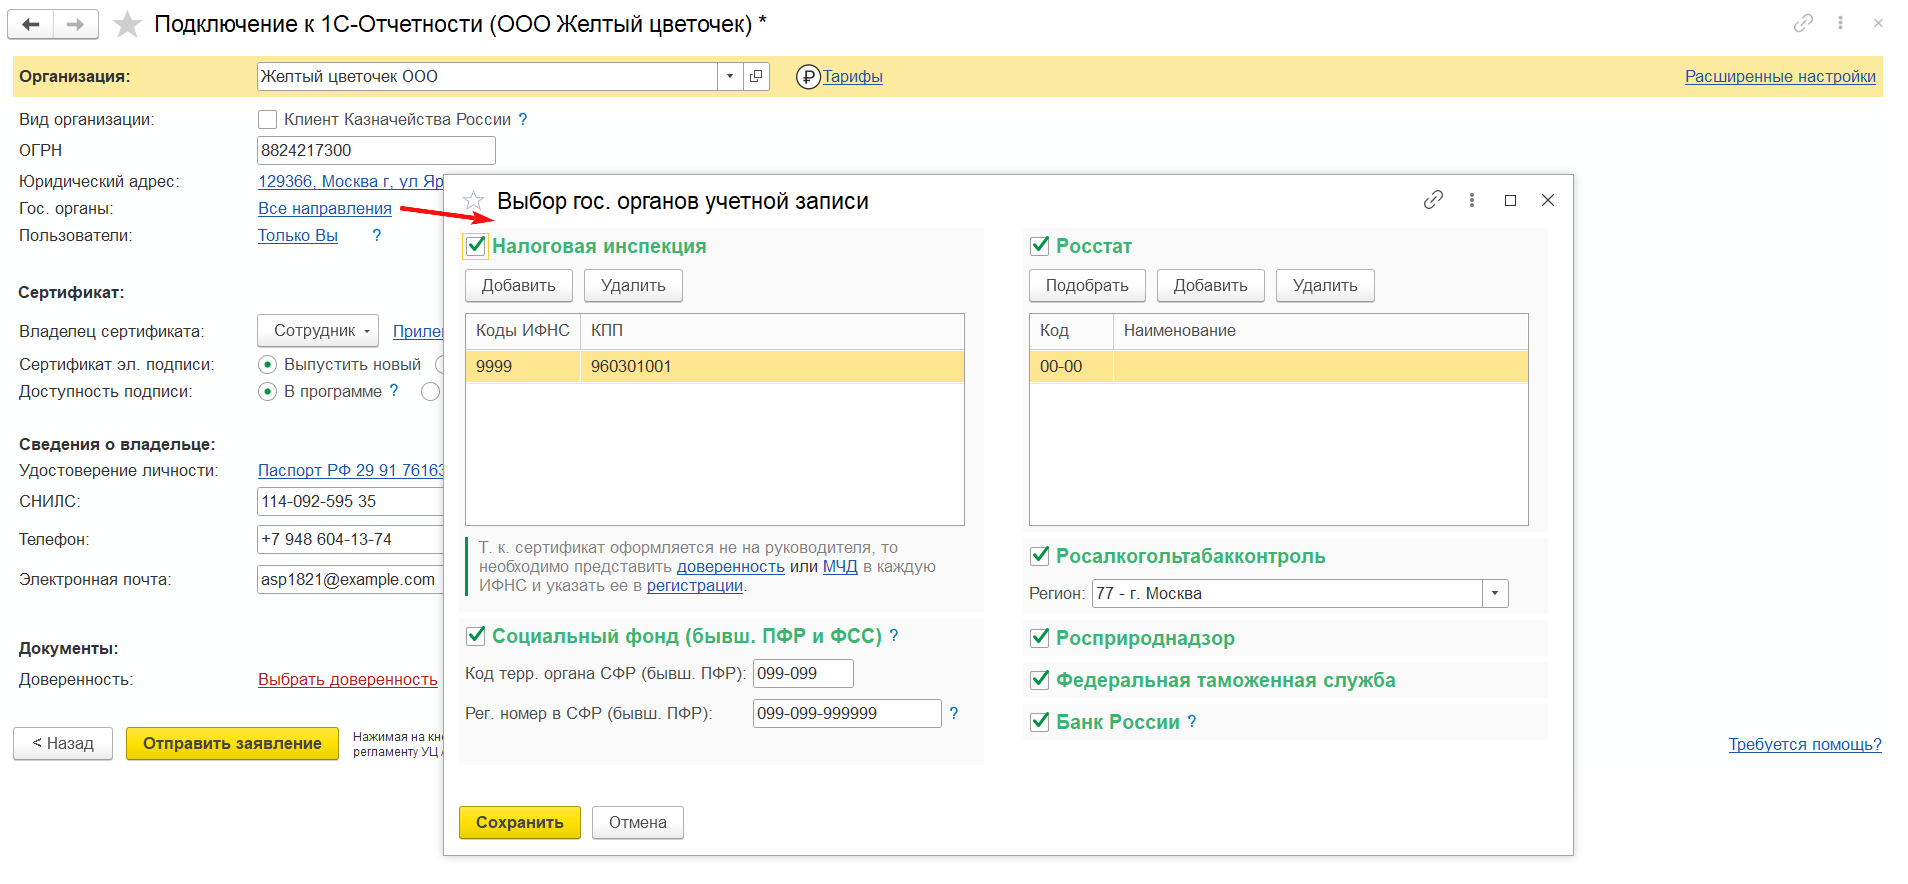
Task: Expand the Организация dropdown arrow
Action: pos(730,76)
